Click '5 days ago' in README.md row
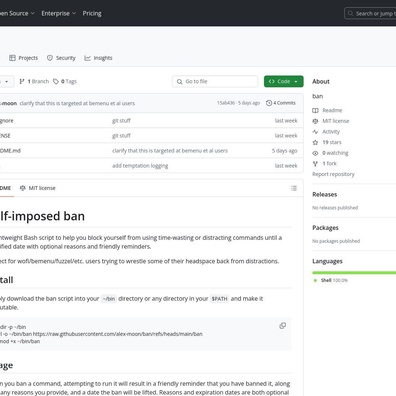The width and height of the screenshot is (396, 396). pos(284,151)
